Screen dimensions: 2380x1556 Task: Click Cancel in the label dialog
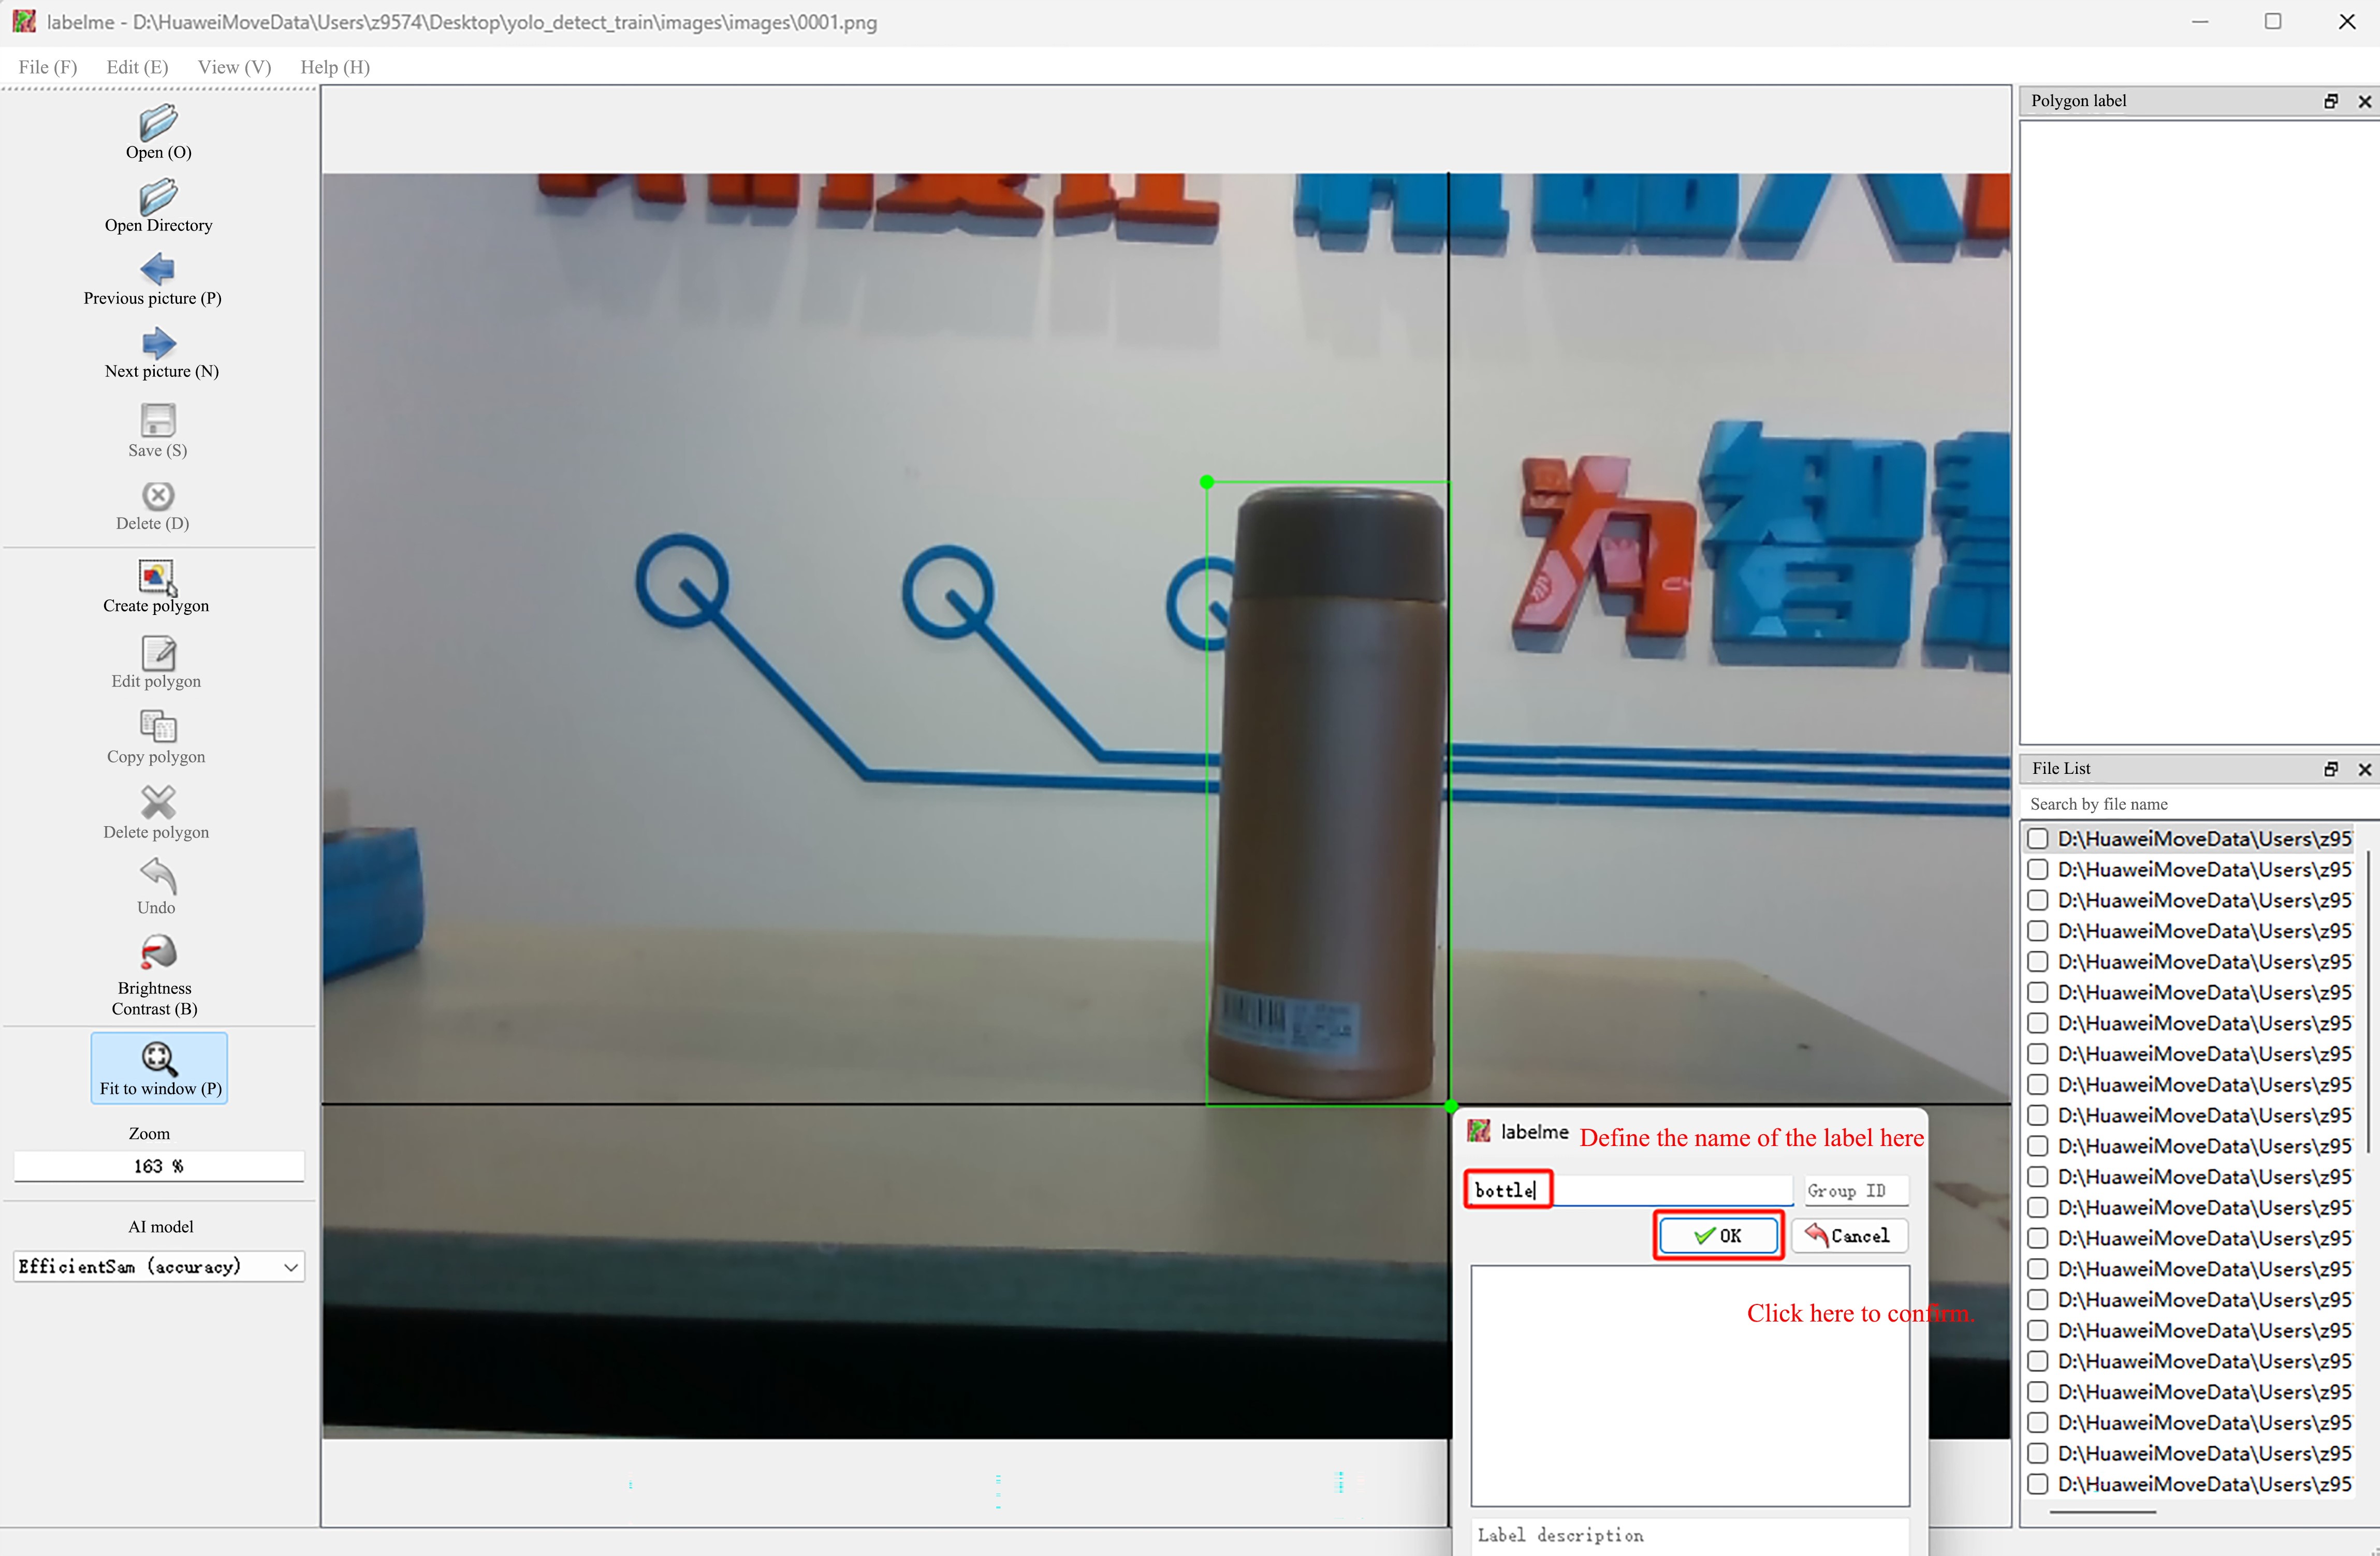1849,1236
